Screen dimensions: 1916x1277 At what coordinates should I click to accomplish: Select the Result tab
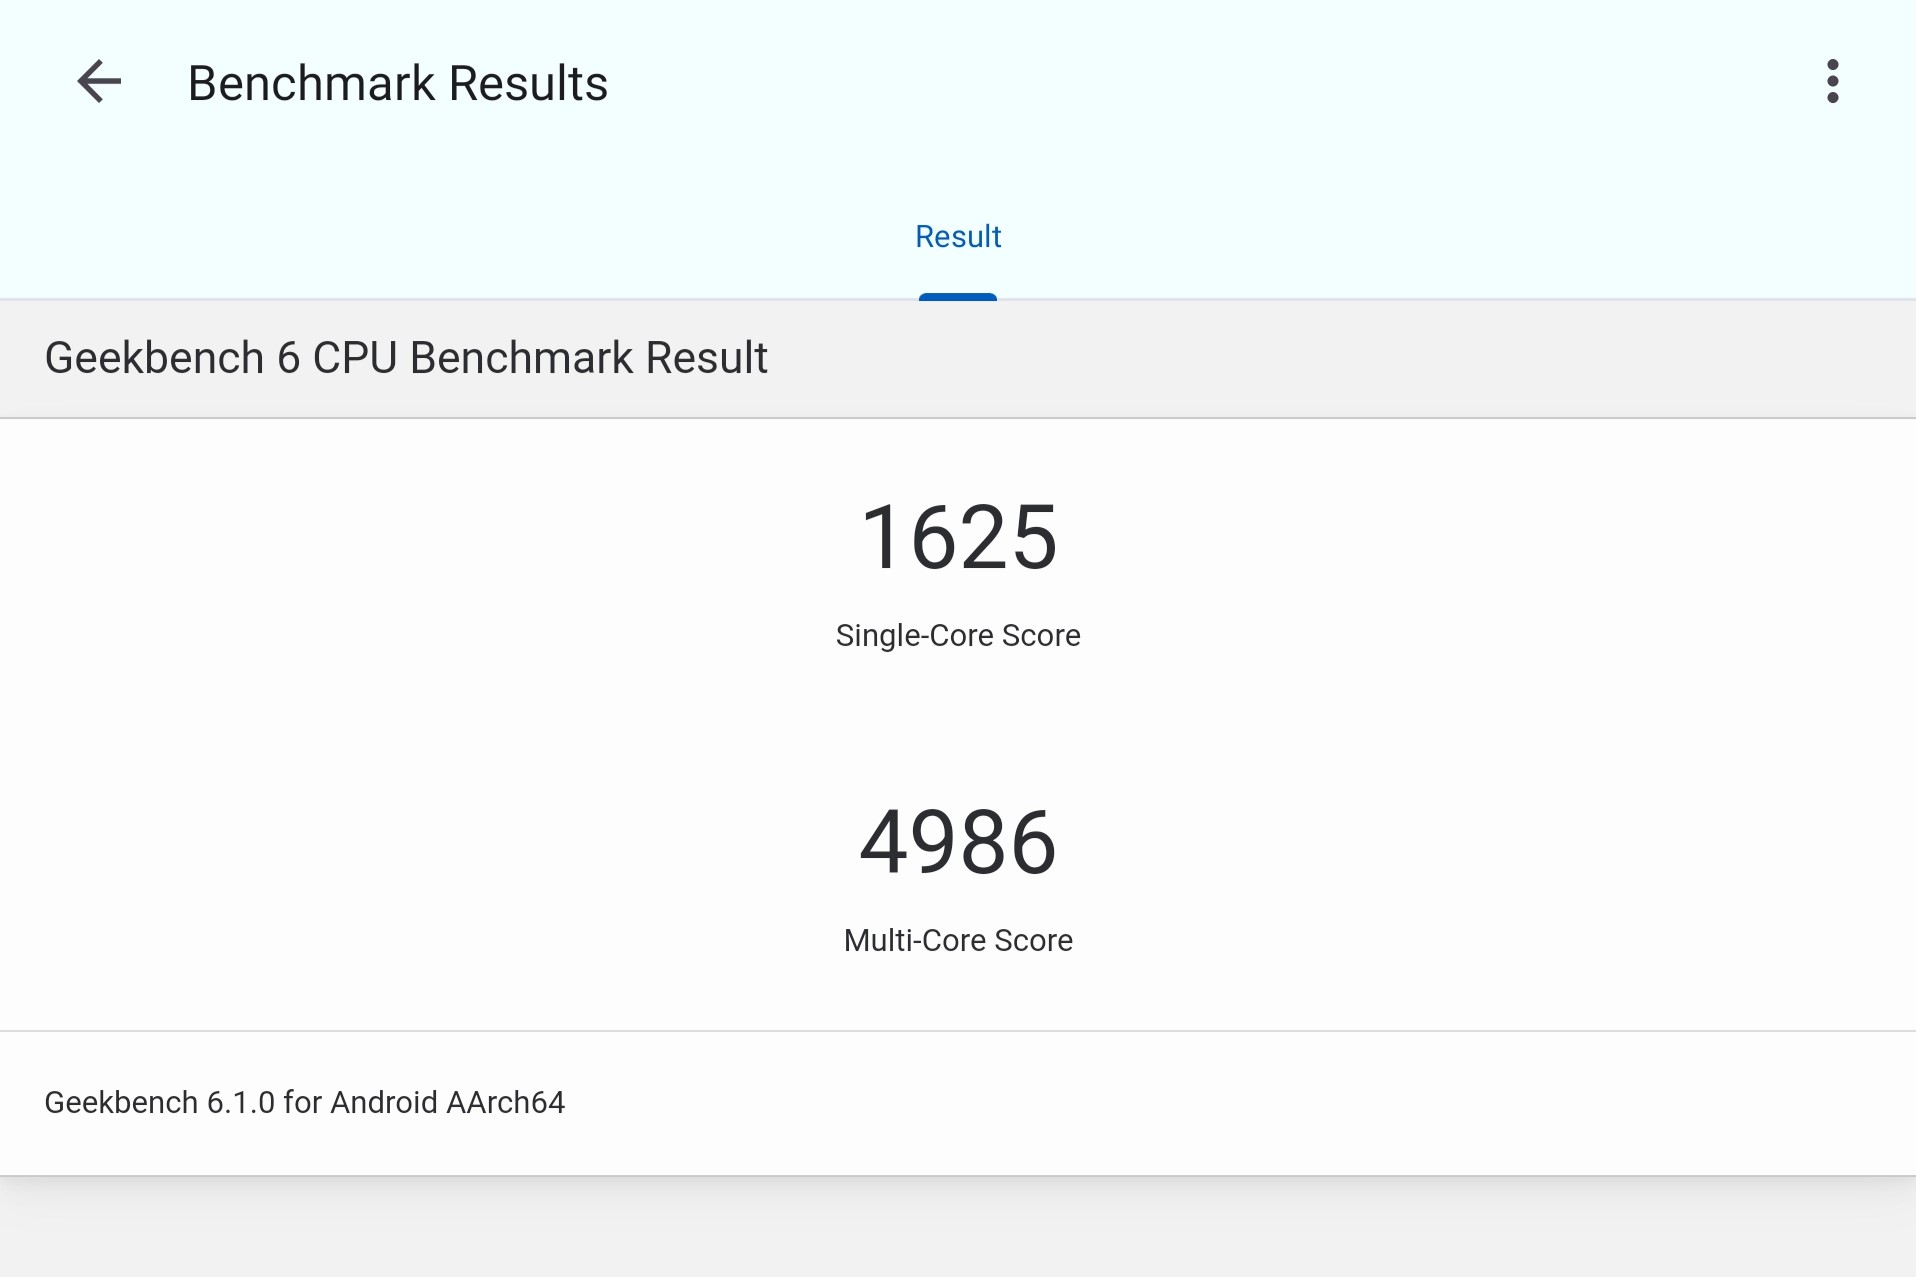click(x=958, y=237)
